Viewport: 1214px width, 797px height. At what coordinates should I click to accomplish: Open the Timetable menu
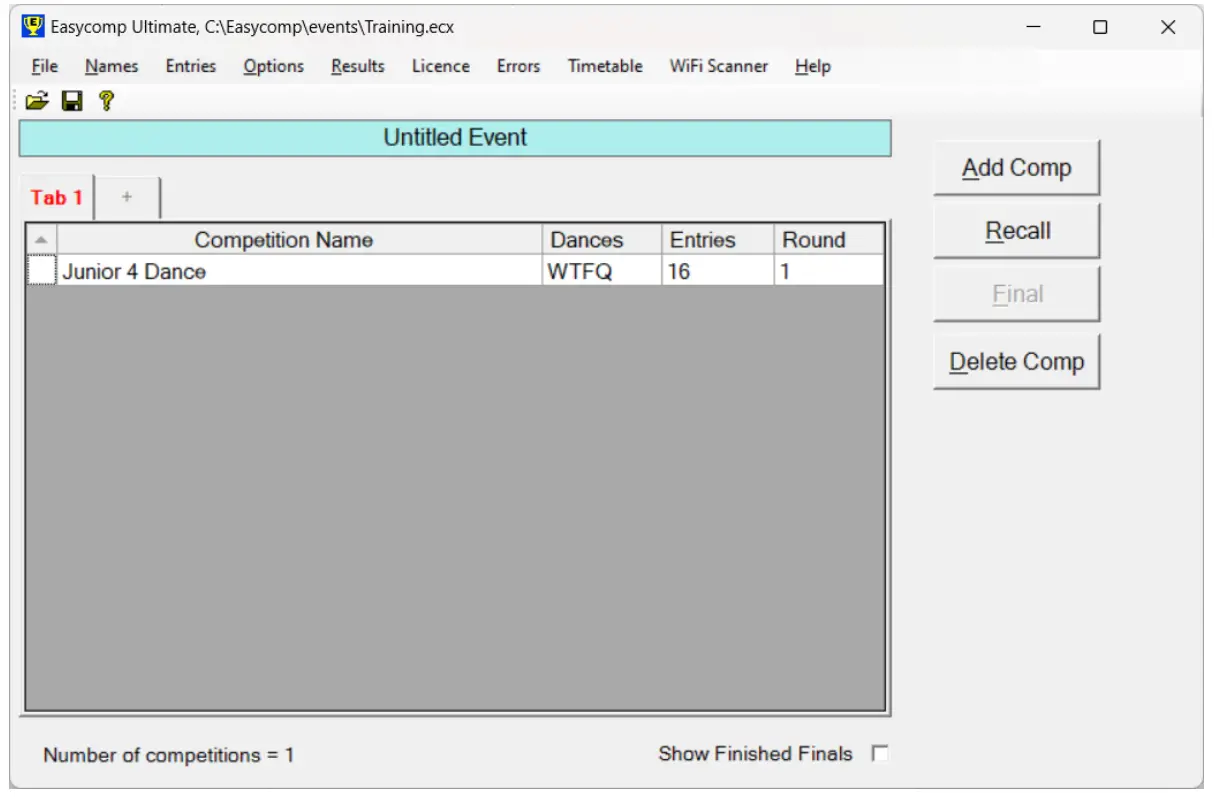(x=605, y=66)
